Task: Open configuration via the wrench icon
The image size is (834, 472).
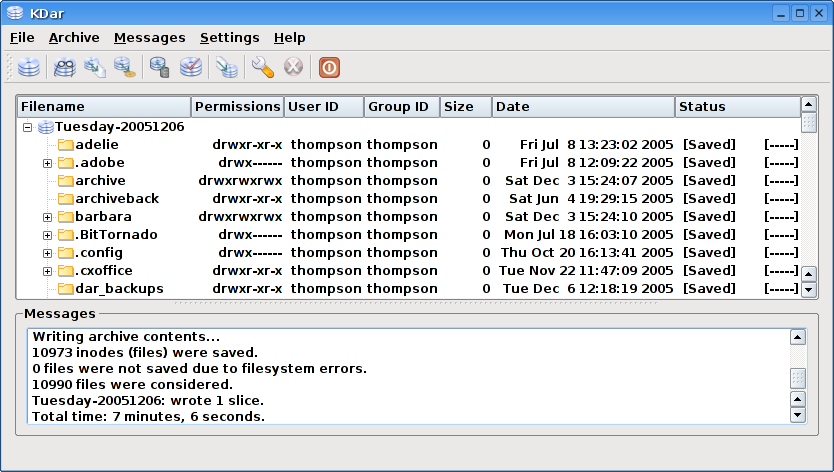Action: coord(262,68)
